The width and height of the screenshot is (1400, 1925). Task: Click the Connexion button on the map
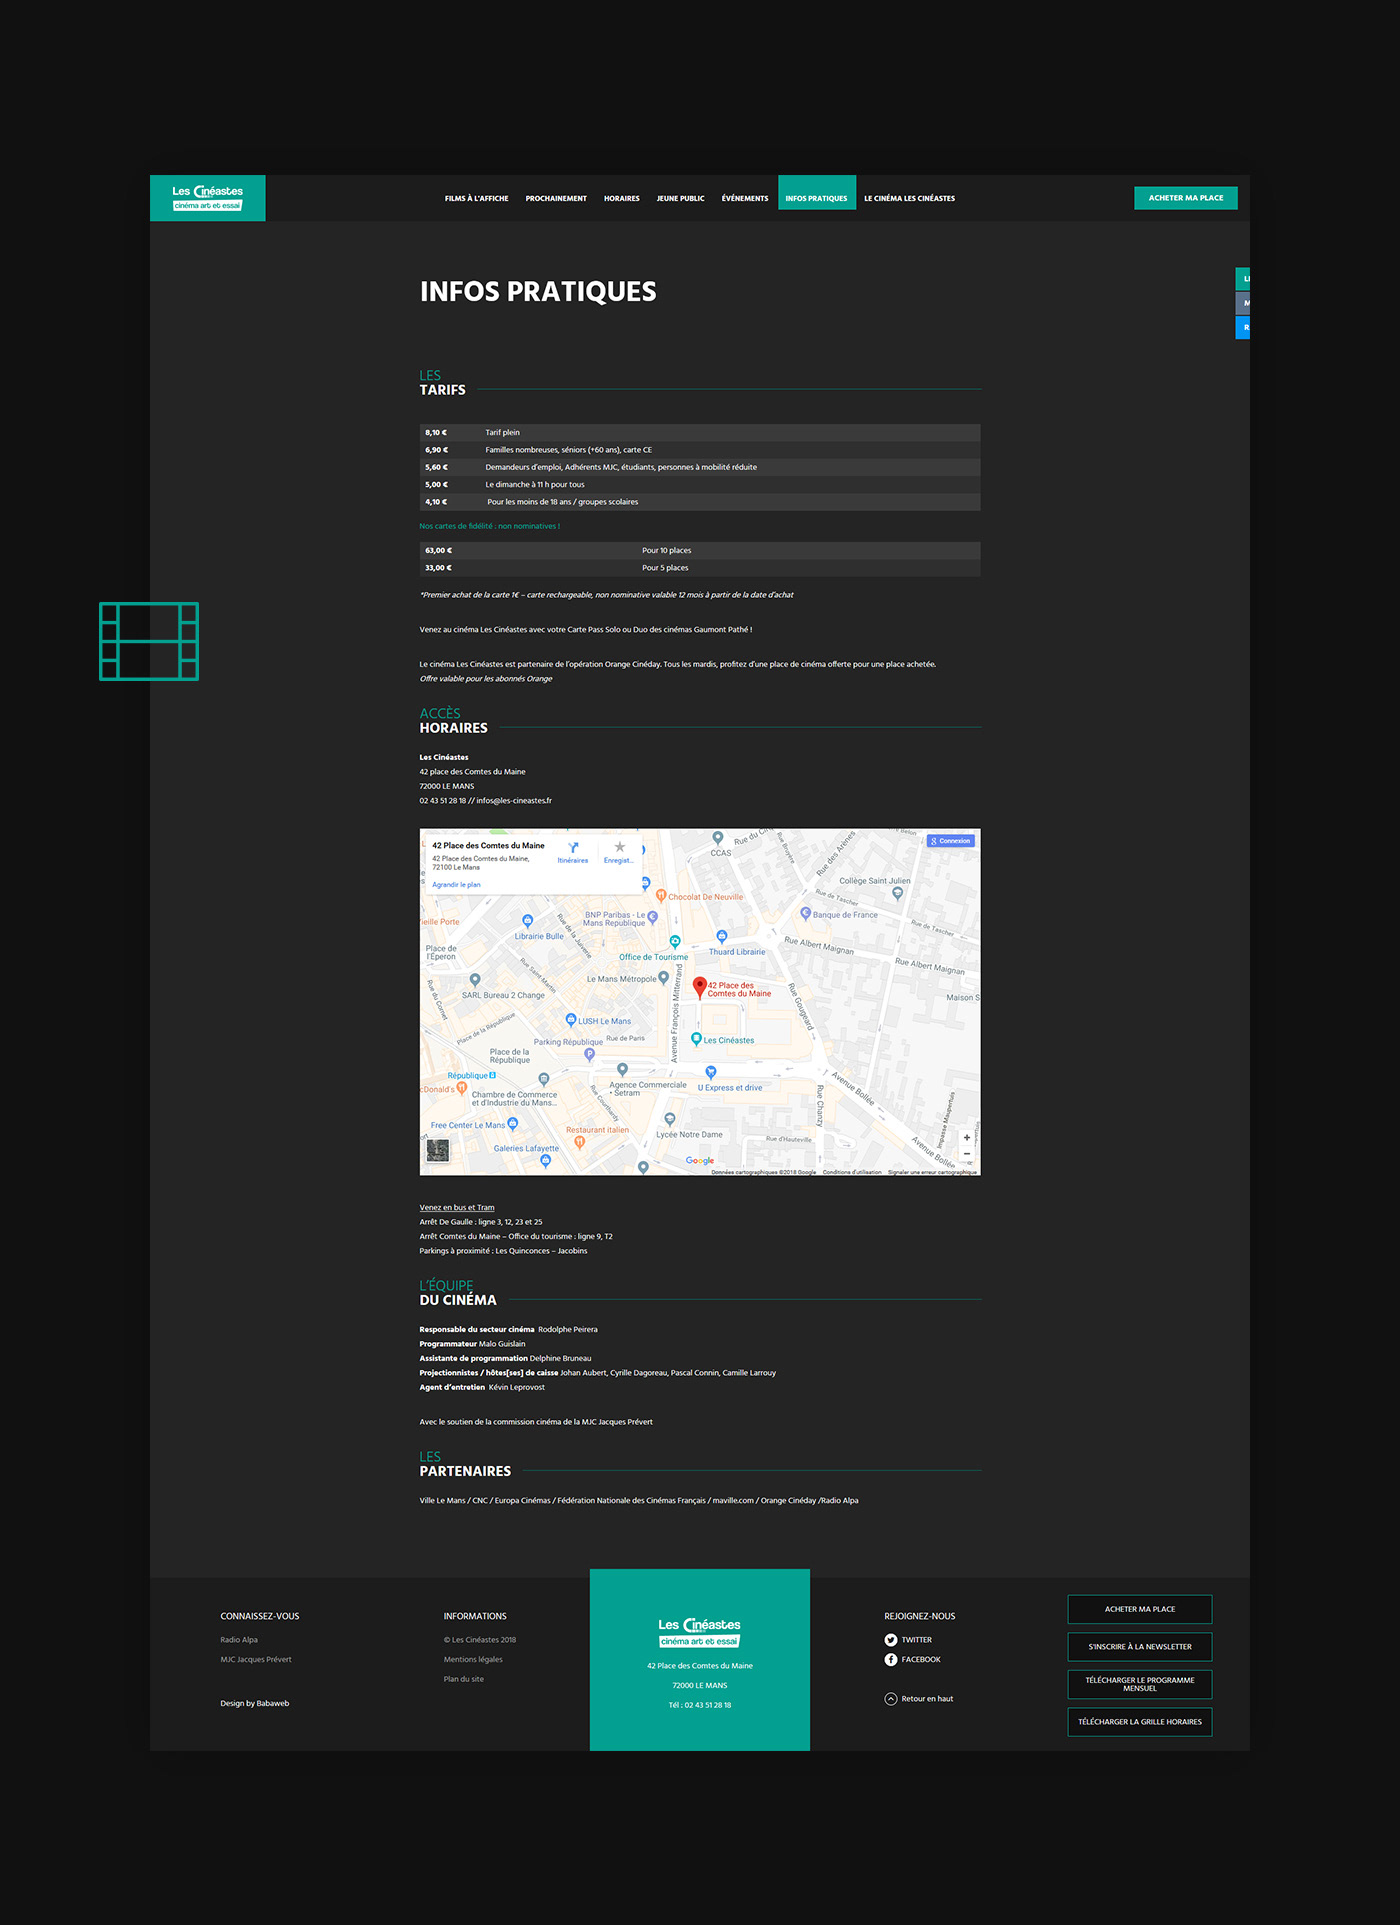pos(950,841)
